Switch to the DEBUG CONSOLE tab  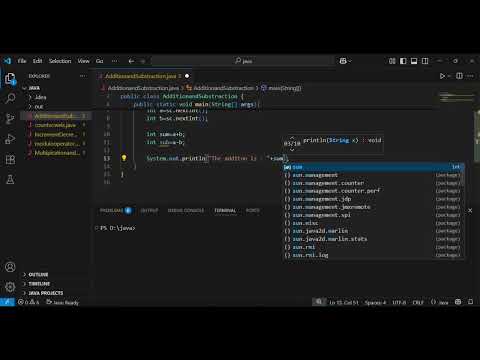[186, 210]
